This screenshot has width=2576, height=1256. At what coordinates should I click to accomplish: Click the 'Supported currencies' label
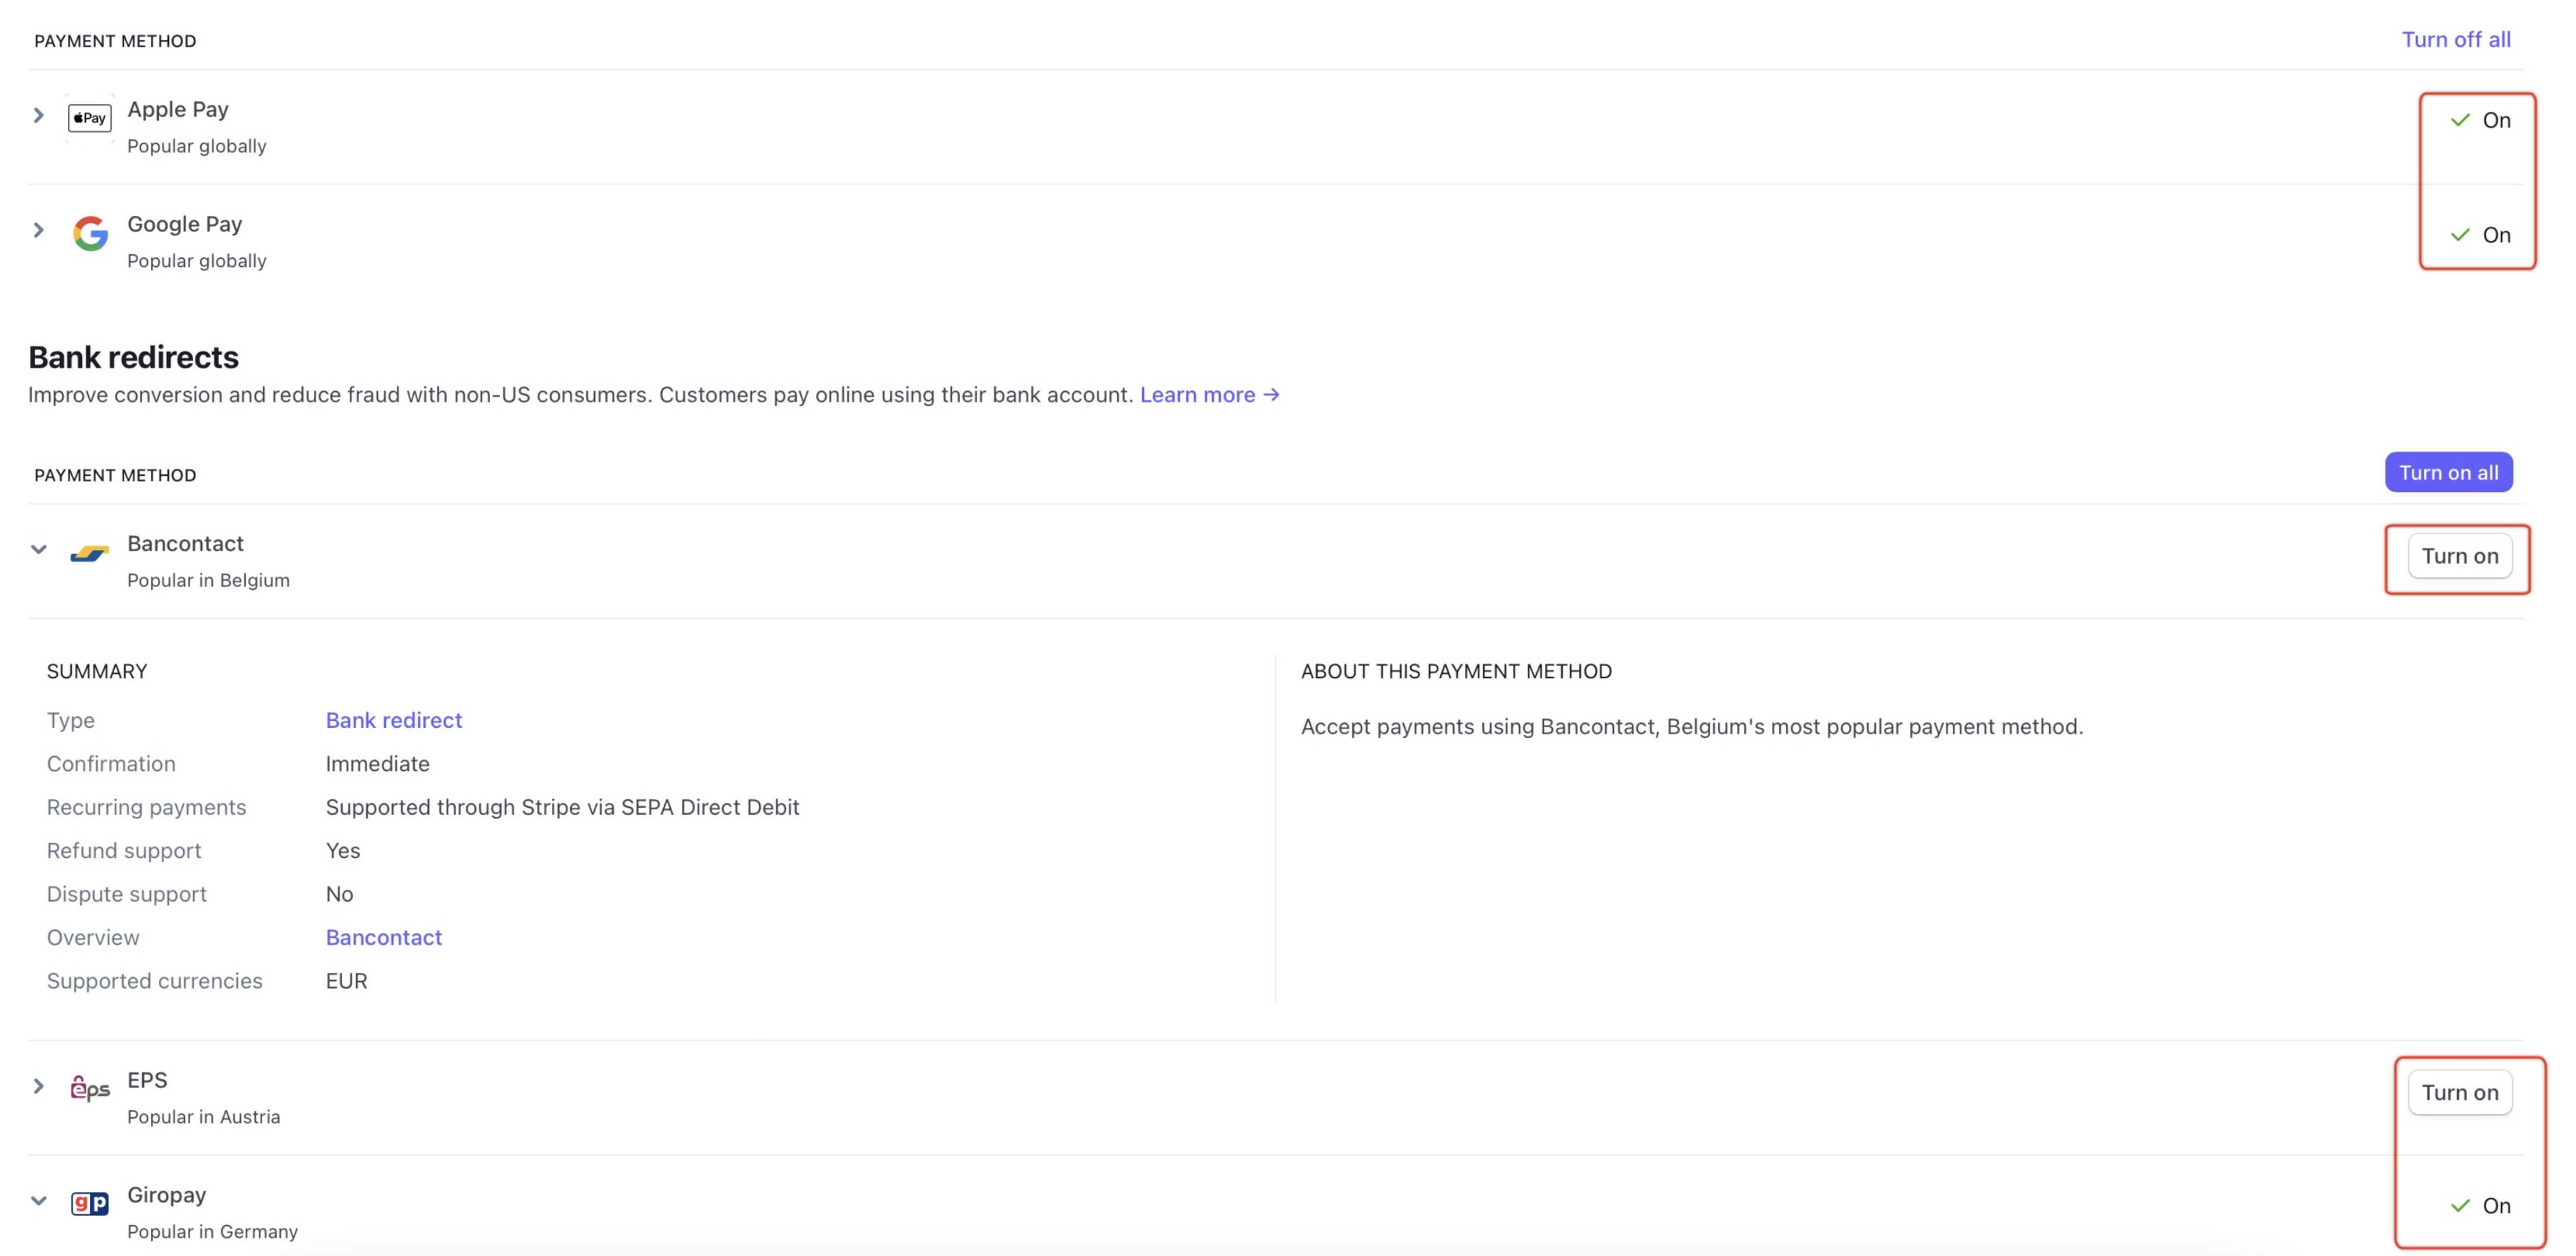tap(155, 981)
